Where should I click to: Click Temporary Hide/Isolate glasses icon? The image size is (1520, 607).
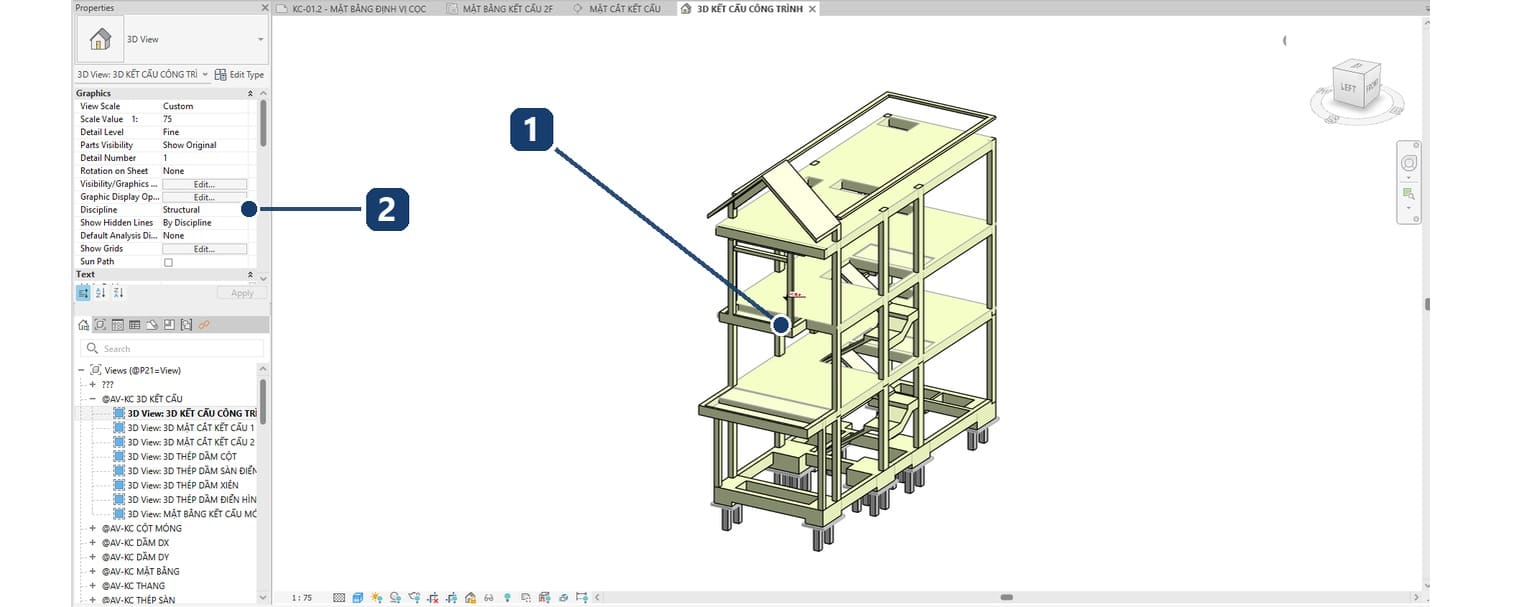pos(488,597)
